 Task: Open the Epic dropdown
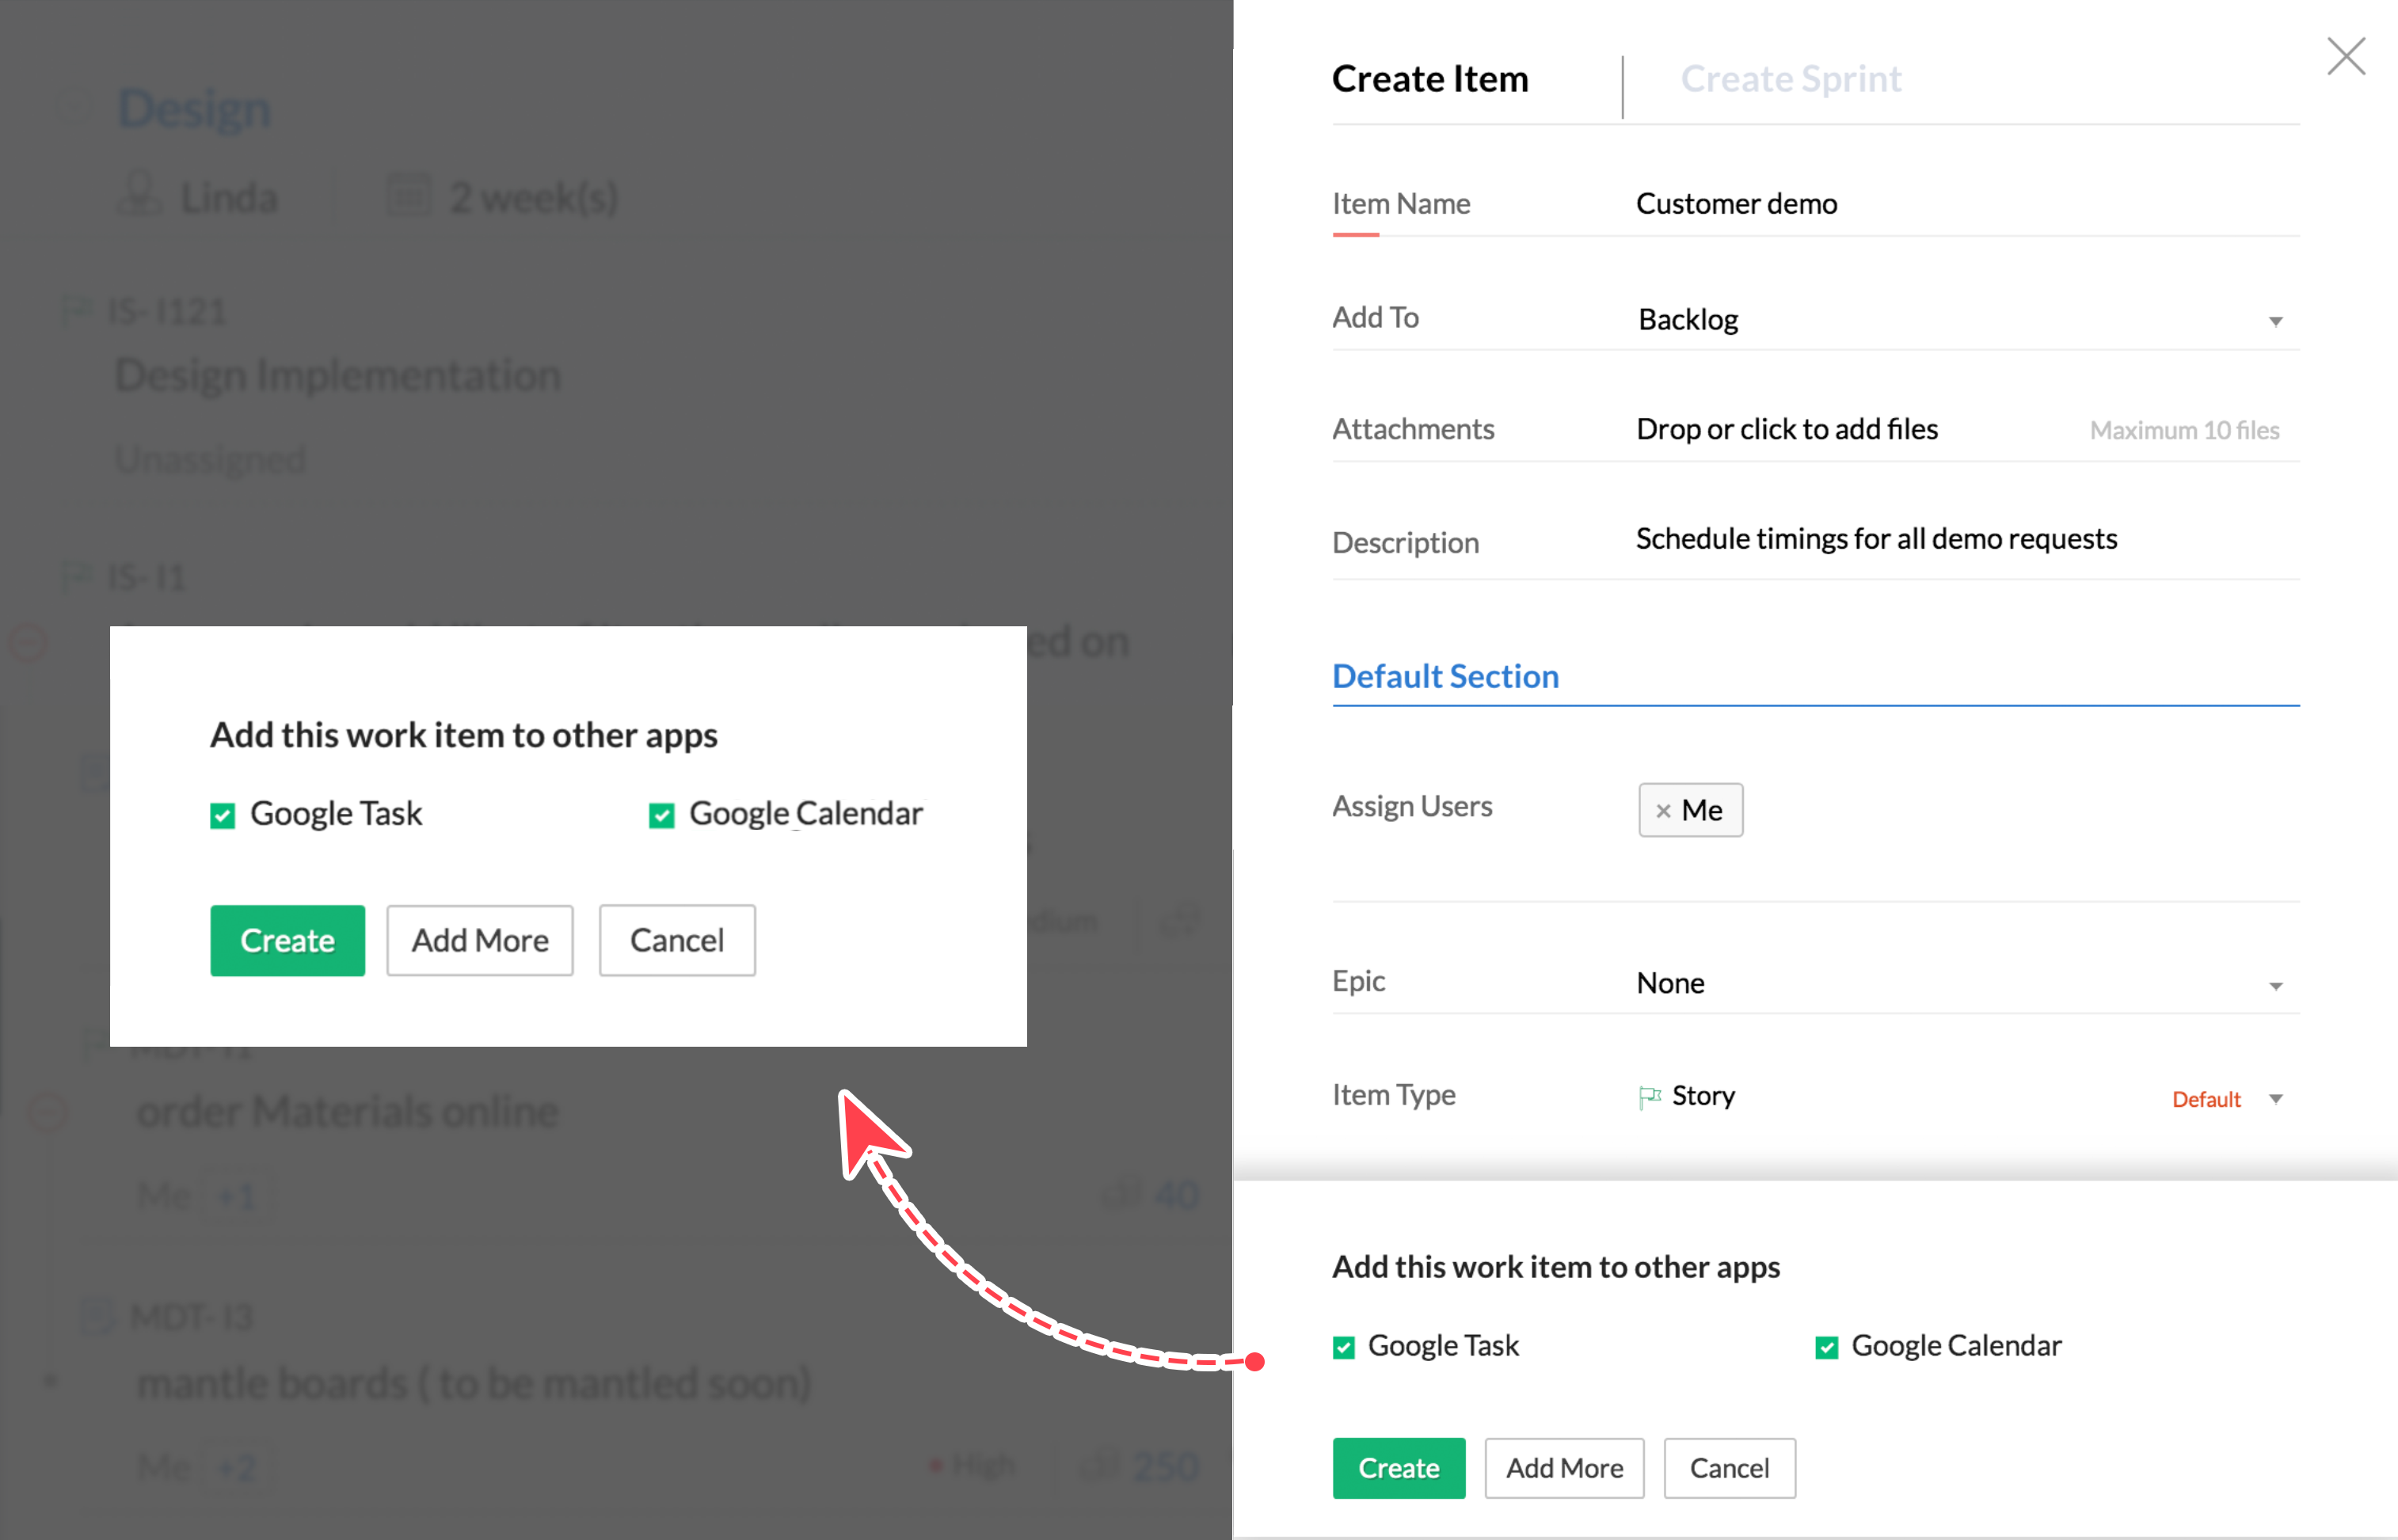[2275, 986]
